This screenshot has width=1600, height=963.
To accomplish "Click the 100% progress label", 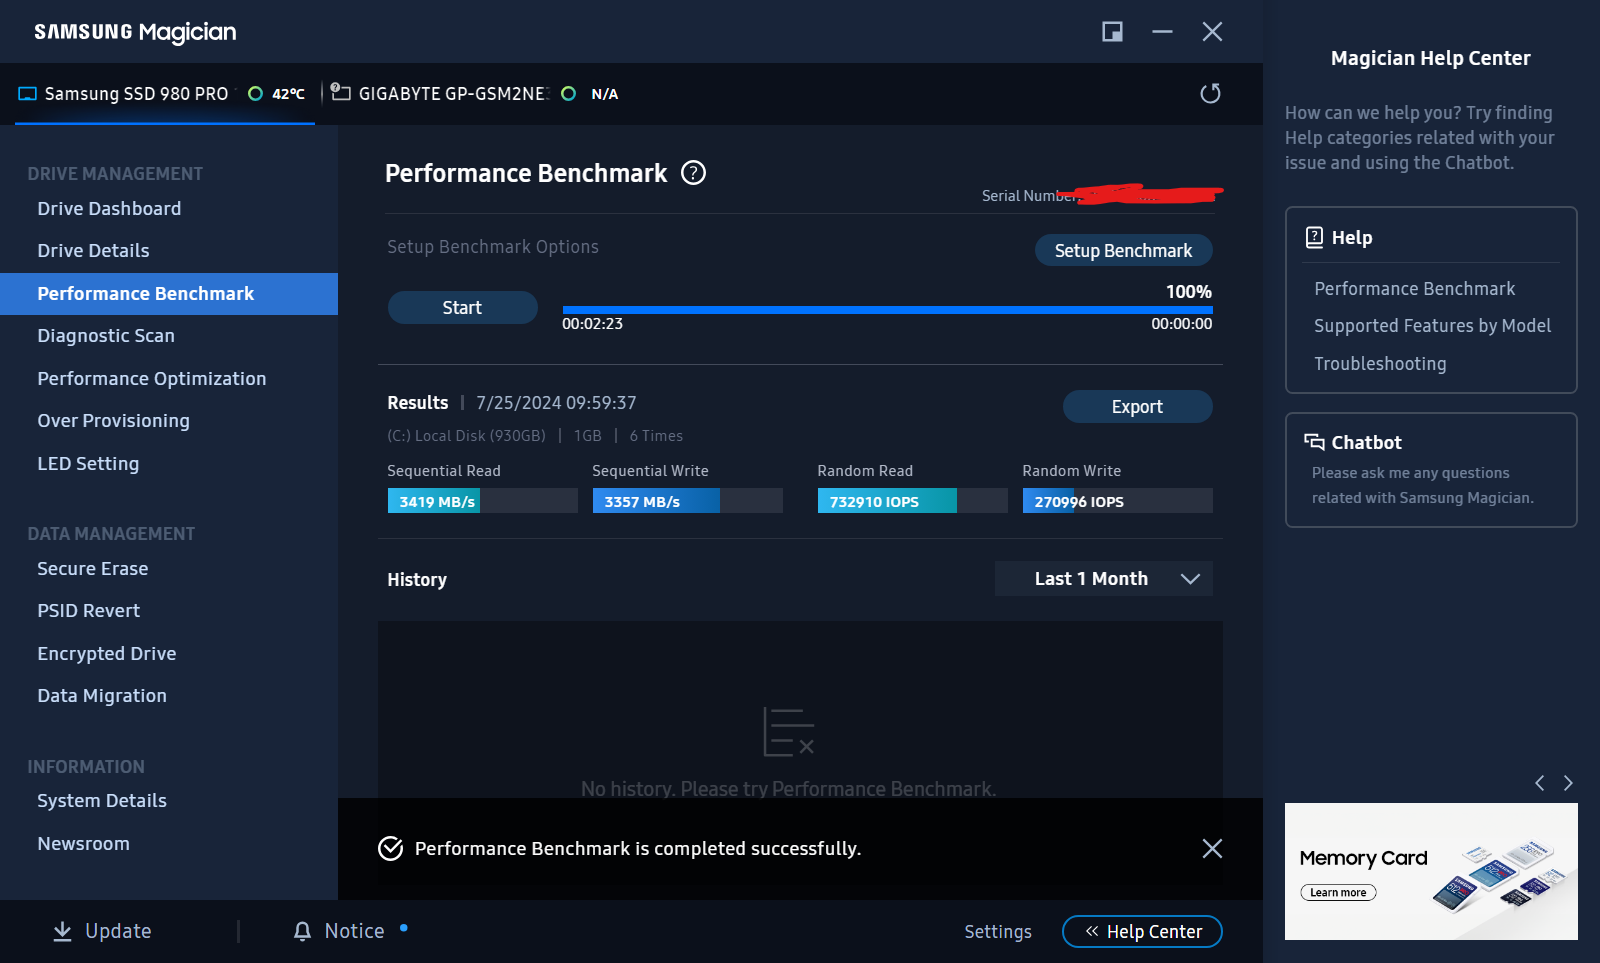I will 1189,292.
